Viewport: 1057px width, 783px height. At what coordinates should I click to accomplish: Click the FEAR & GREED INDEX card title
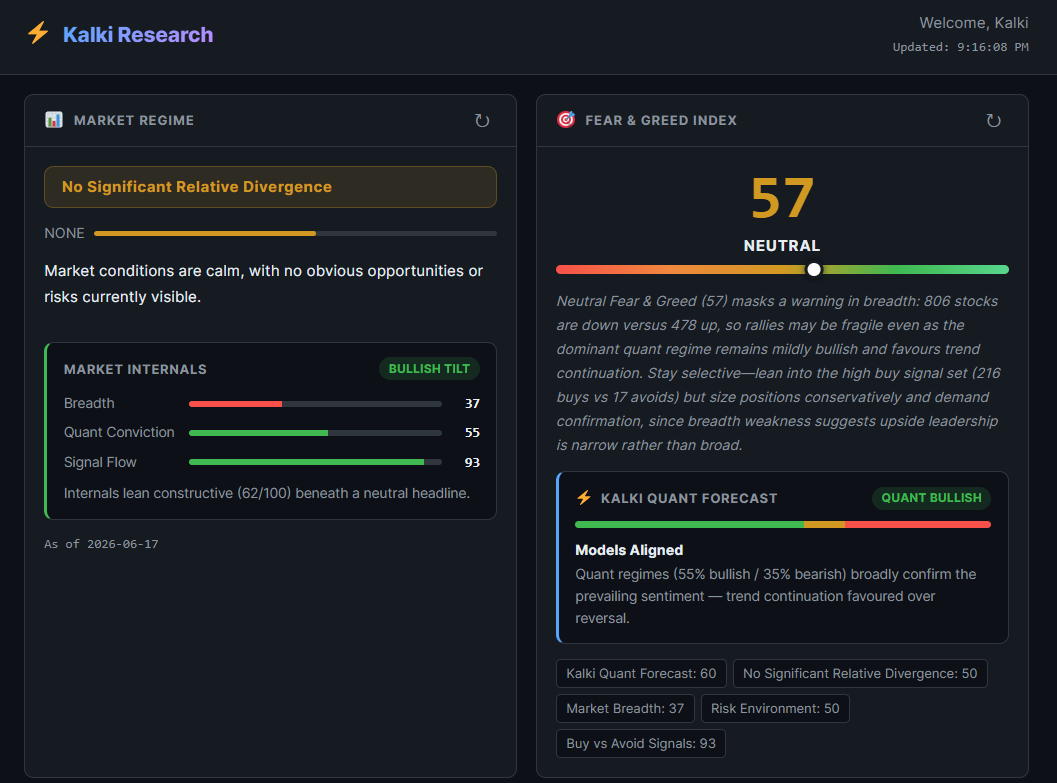661,120
